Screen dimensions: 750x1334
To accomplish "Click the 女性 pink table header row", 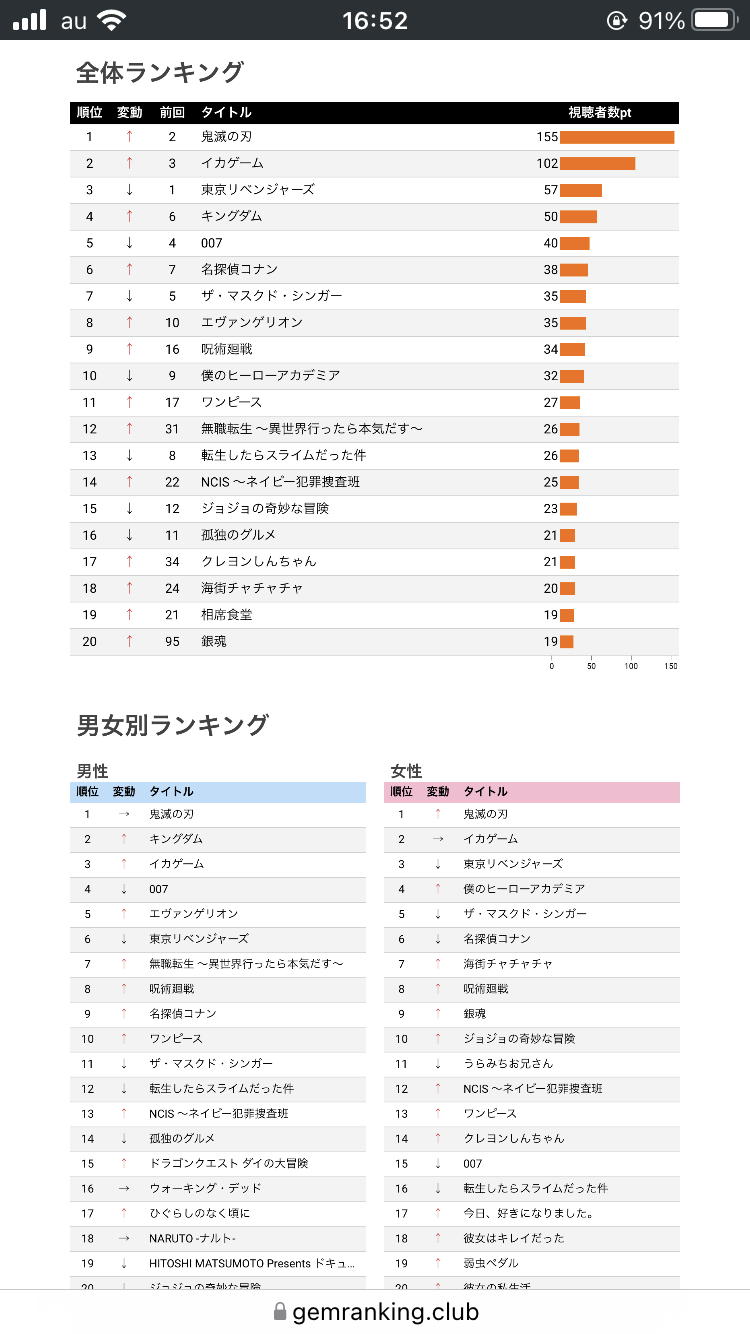I will (532, 791).
